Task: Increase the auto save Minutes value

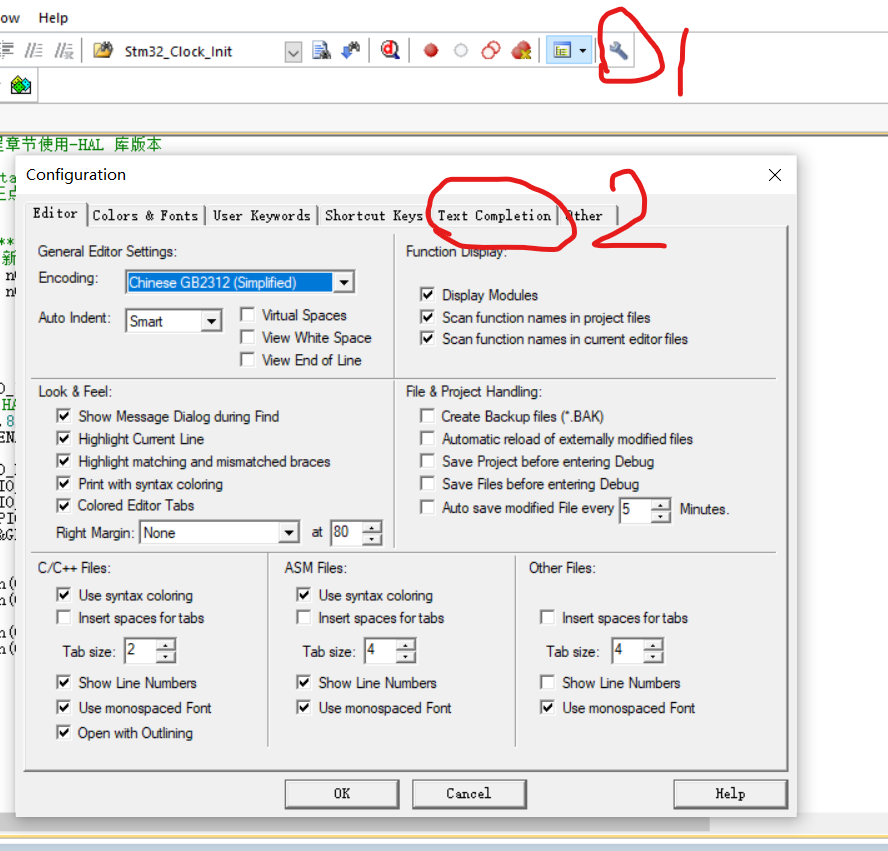Action: pos(660,503)
